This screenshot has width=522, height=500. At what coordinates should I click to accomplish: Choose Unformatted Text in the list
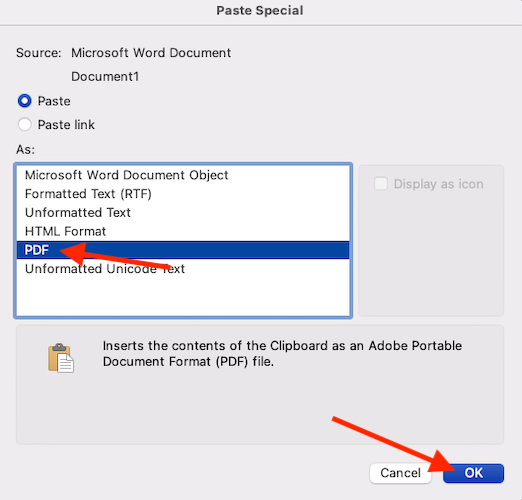click(183, 212)
